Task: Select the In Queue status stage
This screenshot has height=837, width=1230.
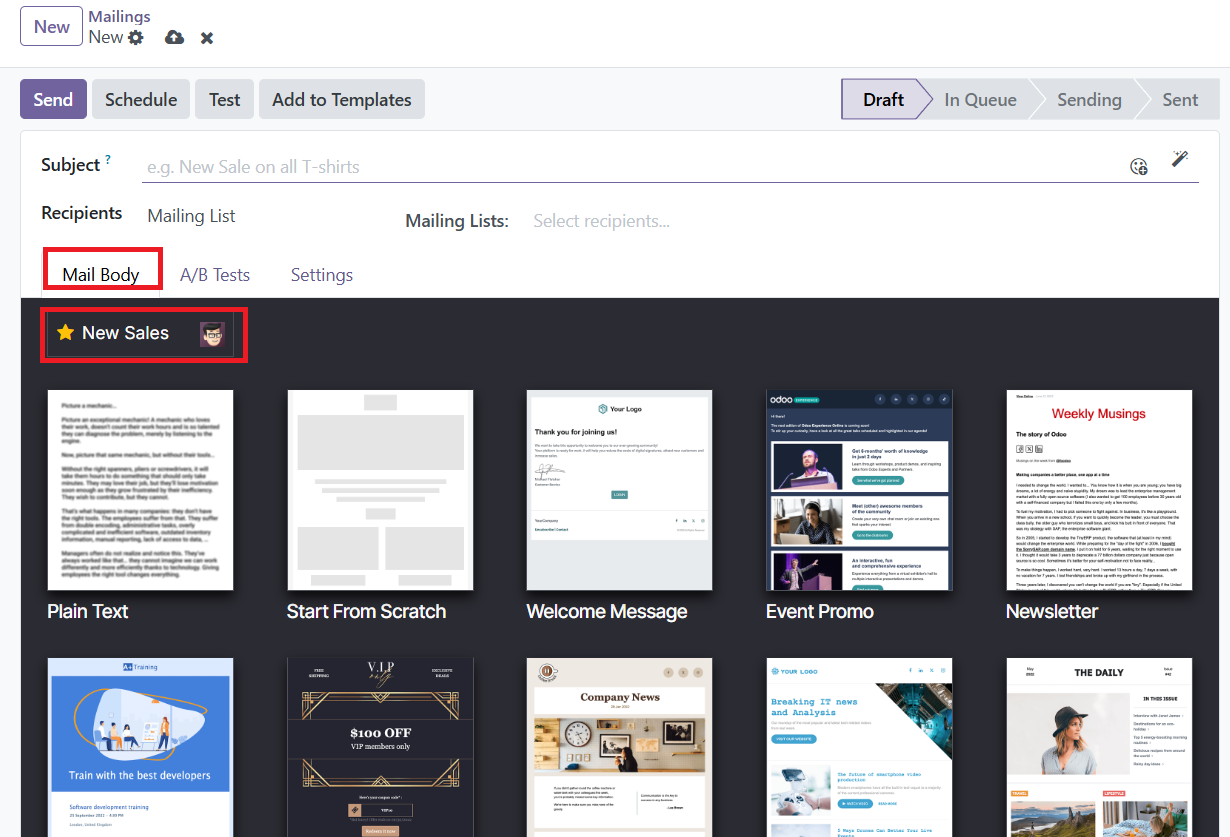Action: (980, 100)
